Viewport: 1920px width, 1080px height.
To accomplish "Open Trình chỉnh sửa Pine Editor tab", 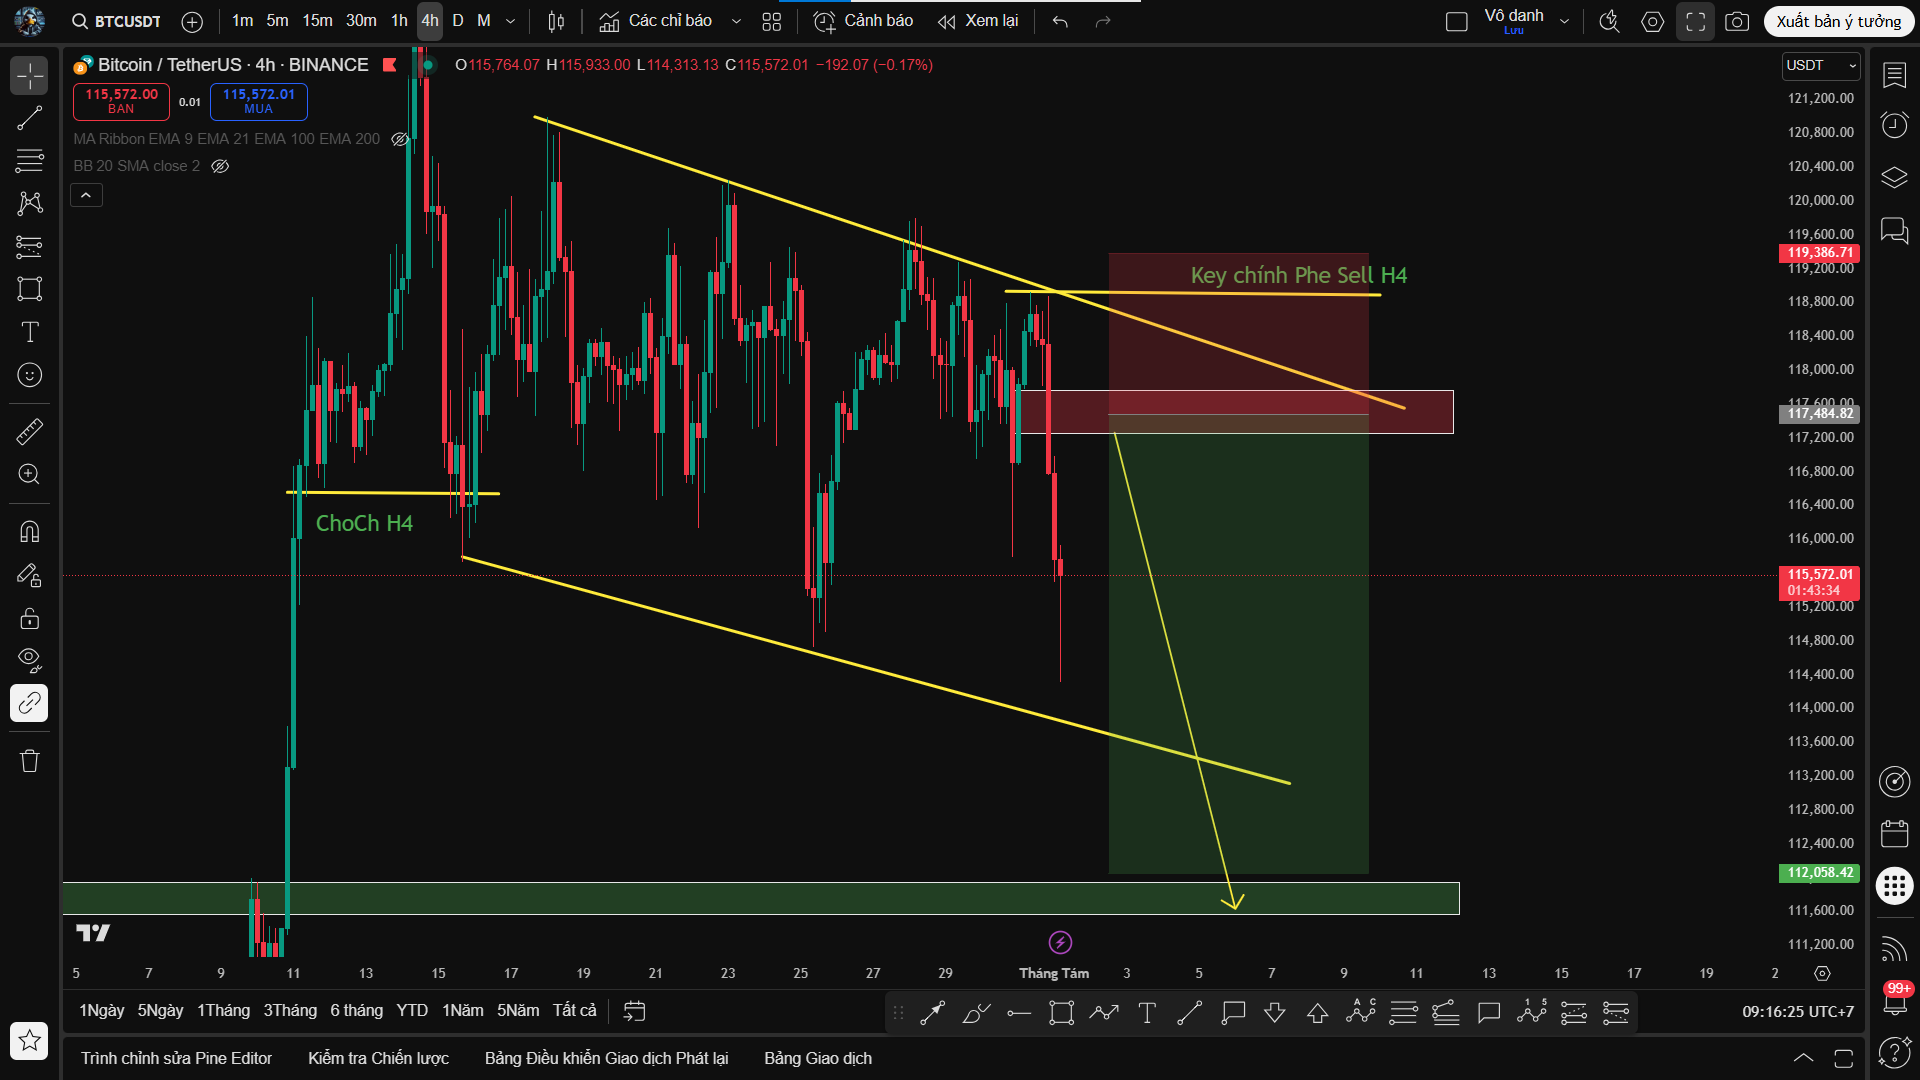I will tap(176, 1058).
